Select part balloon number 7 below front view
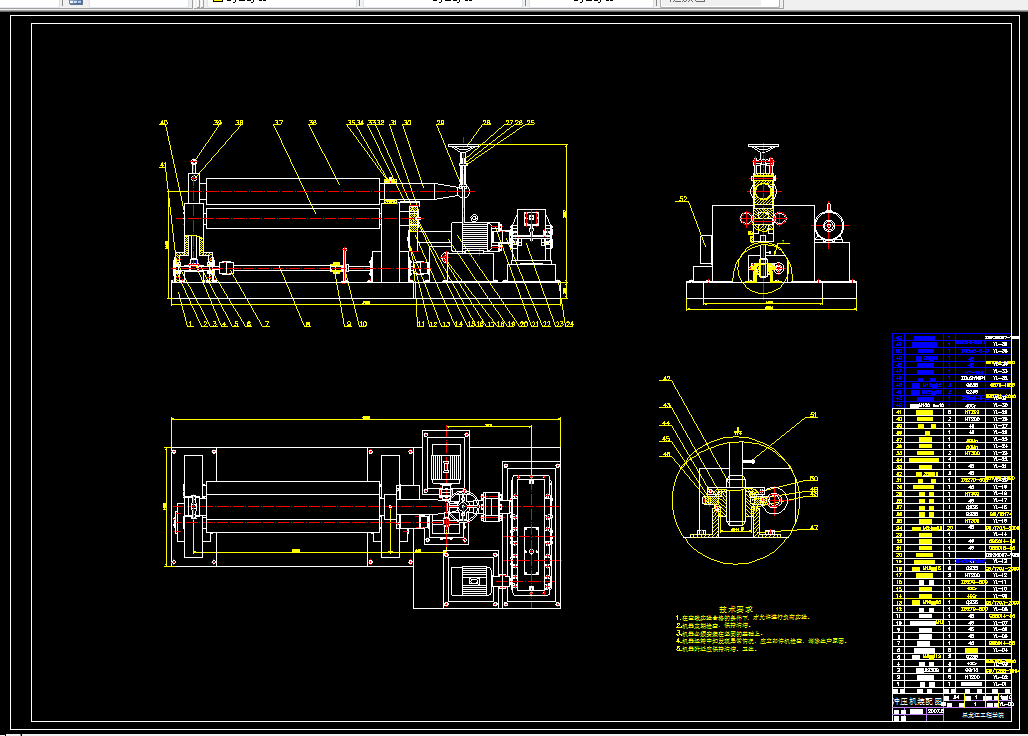This screenshot has width=1028, height=736. (x=267, y=324)
